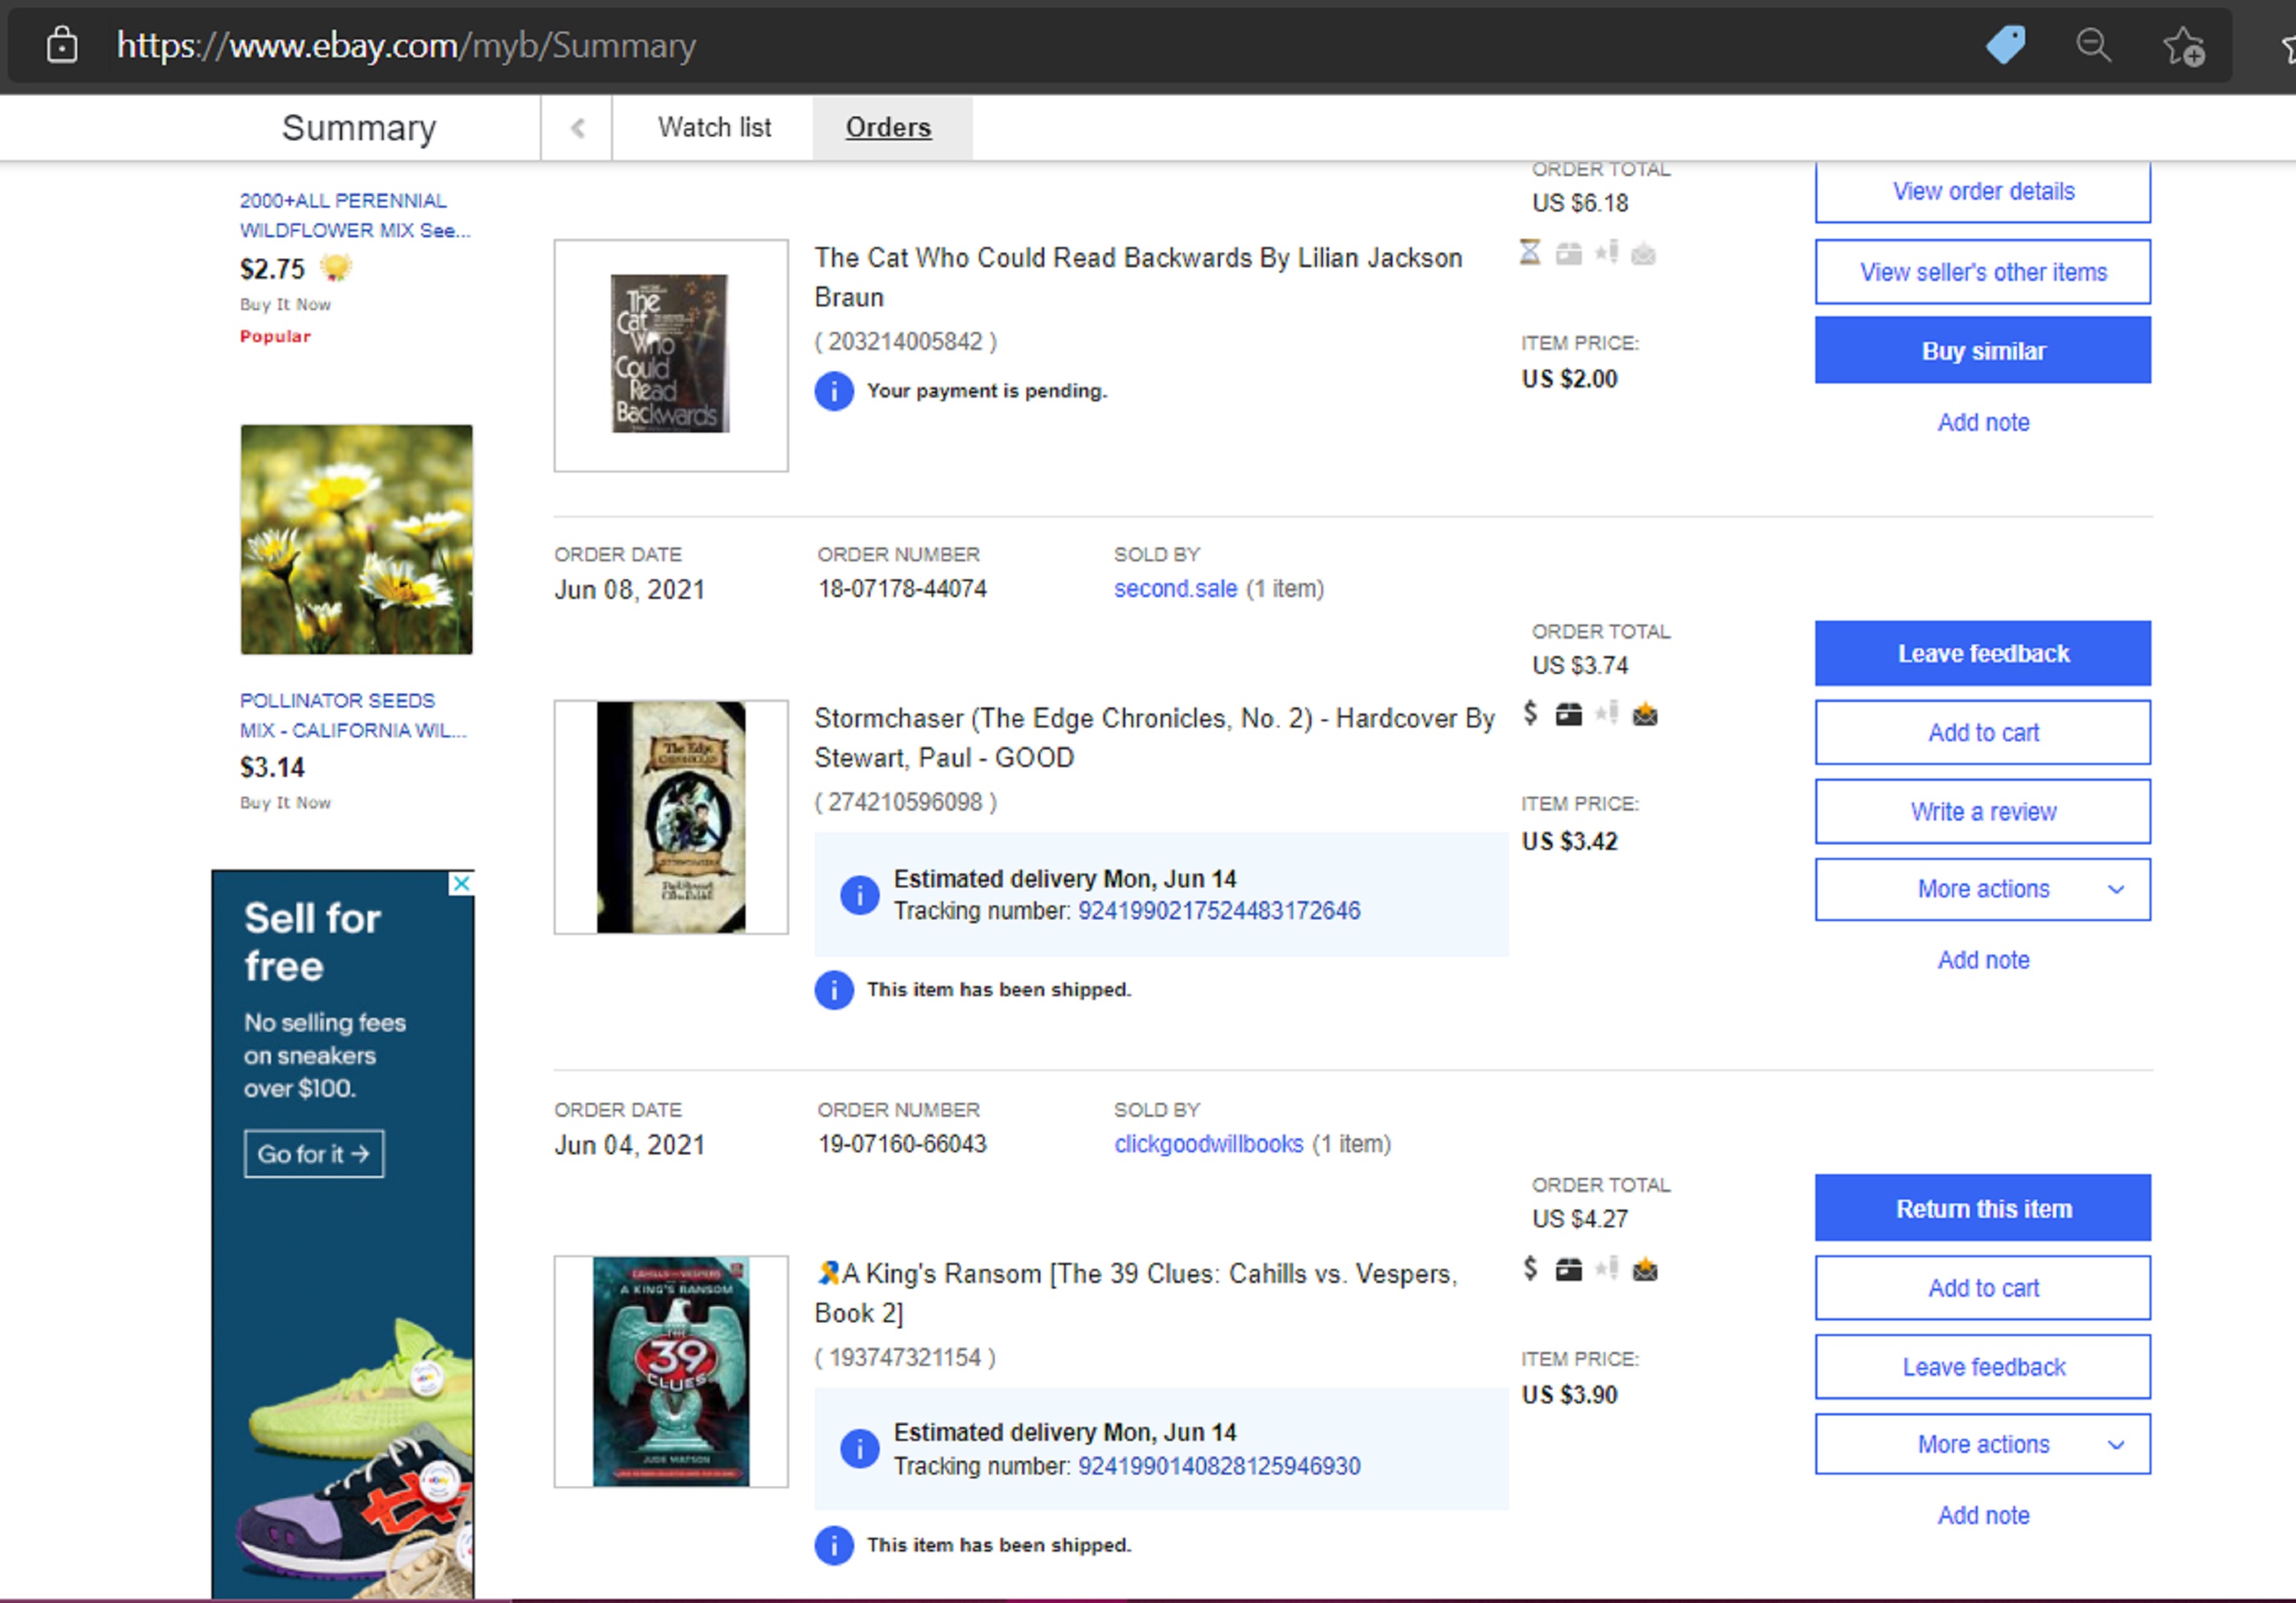Image resolution: width=2296 pixels, height=1603 pixels.
Task: Click the feedback left star icon for King's Ransom order
Action: 1607,1269
